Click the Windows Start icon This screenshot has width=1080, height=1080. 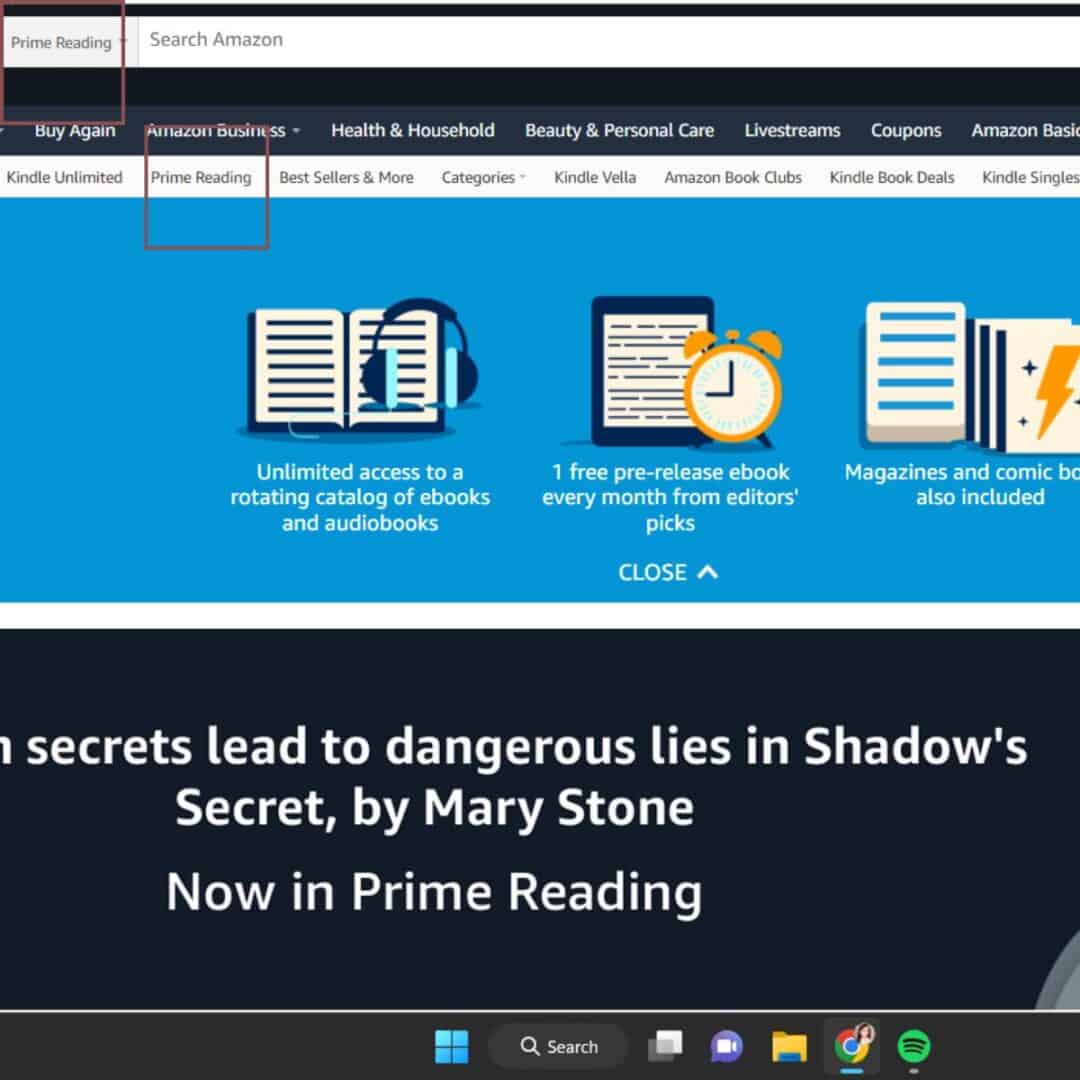[451, 1047]
